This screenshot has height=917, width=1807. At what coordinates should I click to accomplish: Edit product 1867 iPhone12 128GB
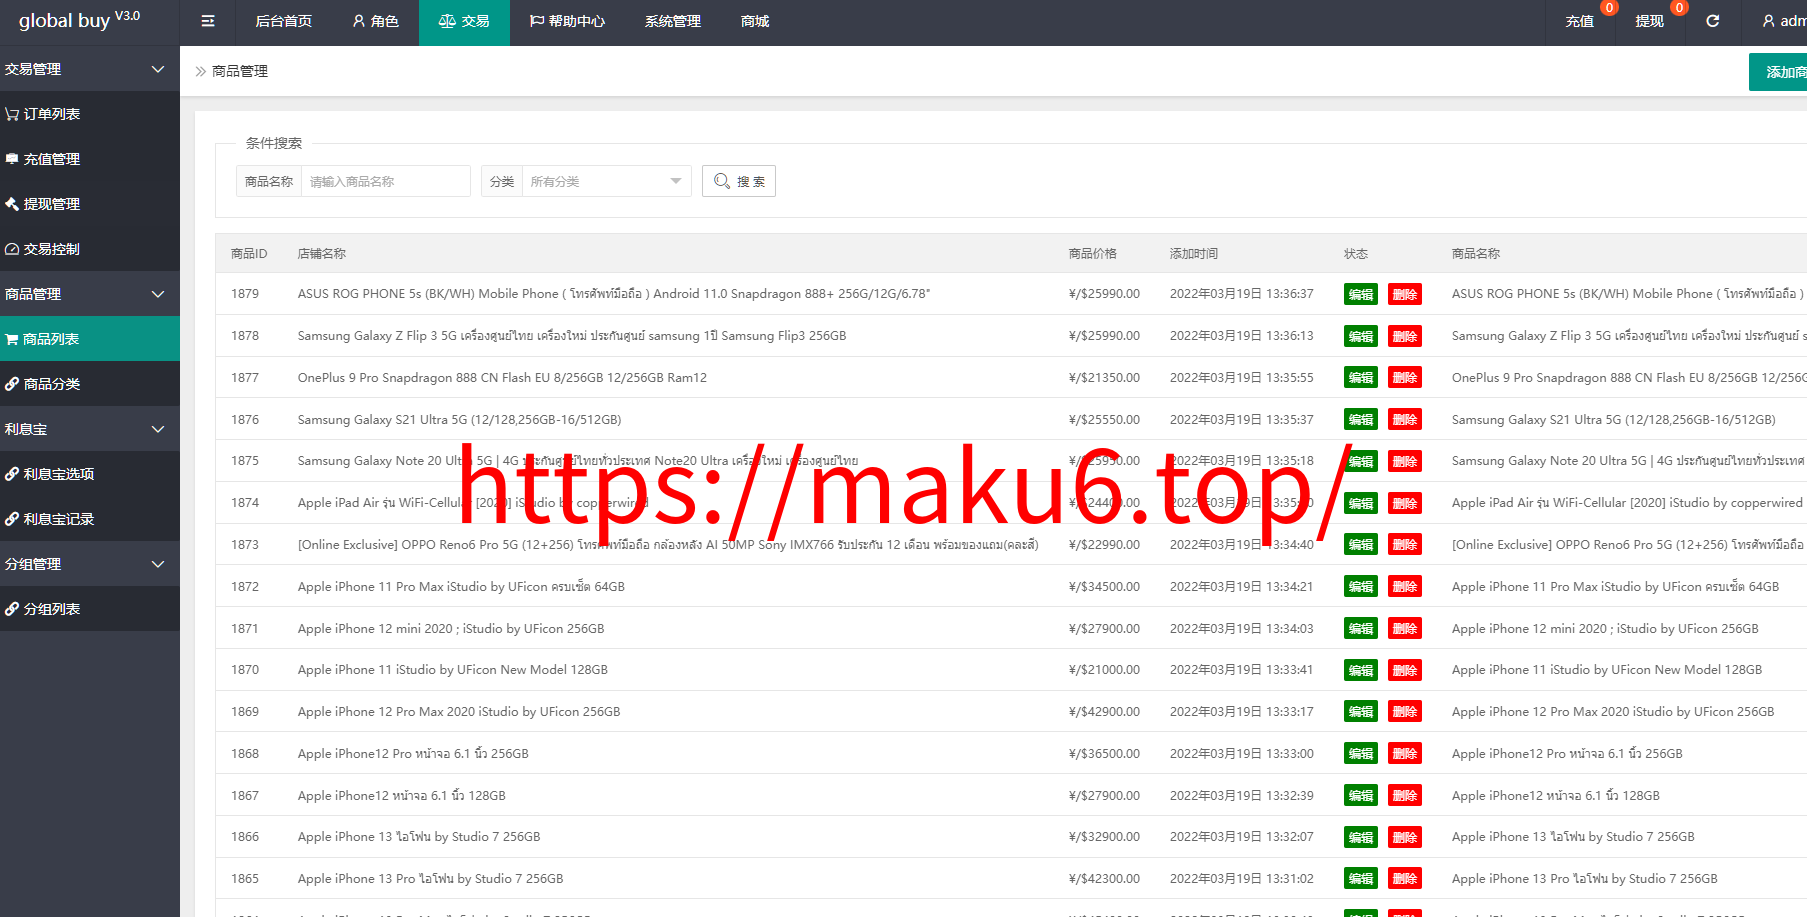tap(1361, 796)
